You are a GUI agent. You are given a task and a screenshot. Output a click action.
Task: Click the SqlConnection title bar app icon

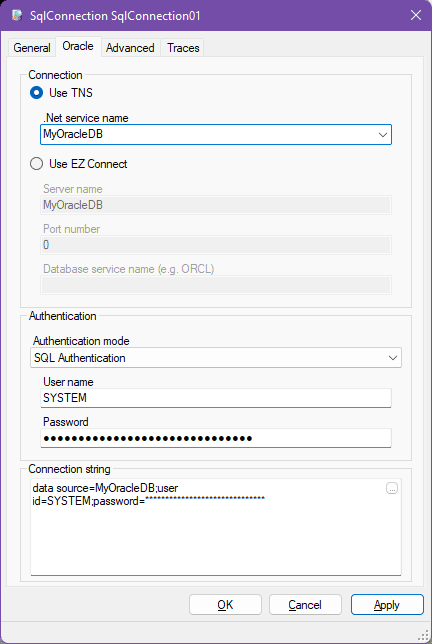pyautogui.click(x=17, y=16)
